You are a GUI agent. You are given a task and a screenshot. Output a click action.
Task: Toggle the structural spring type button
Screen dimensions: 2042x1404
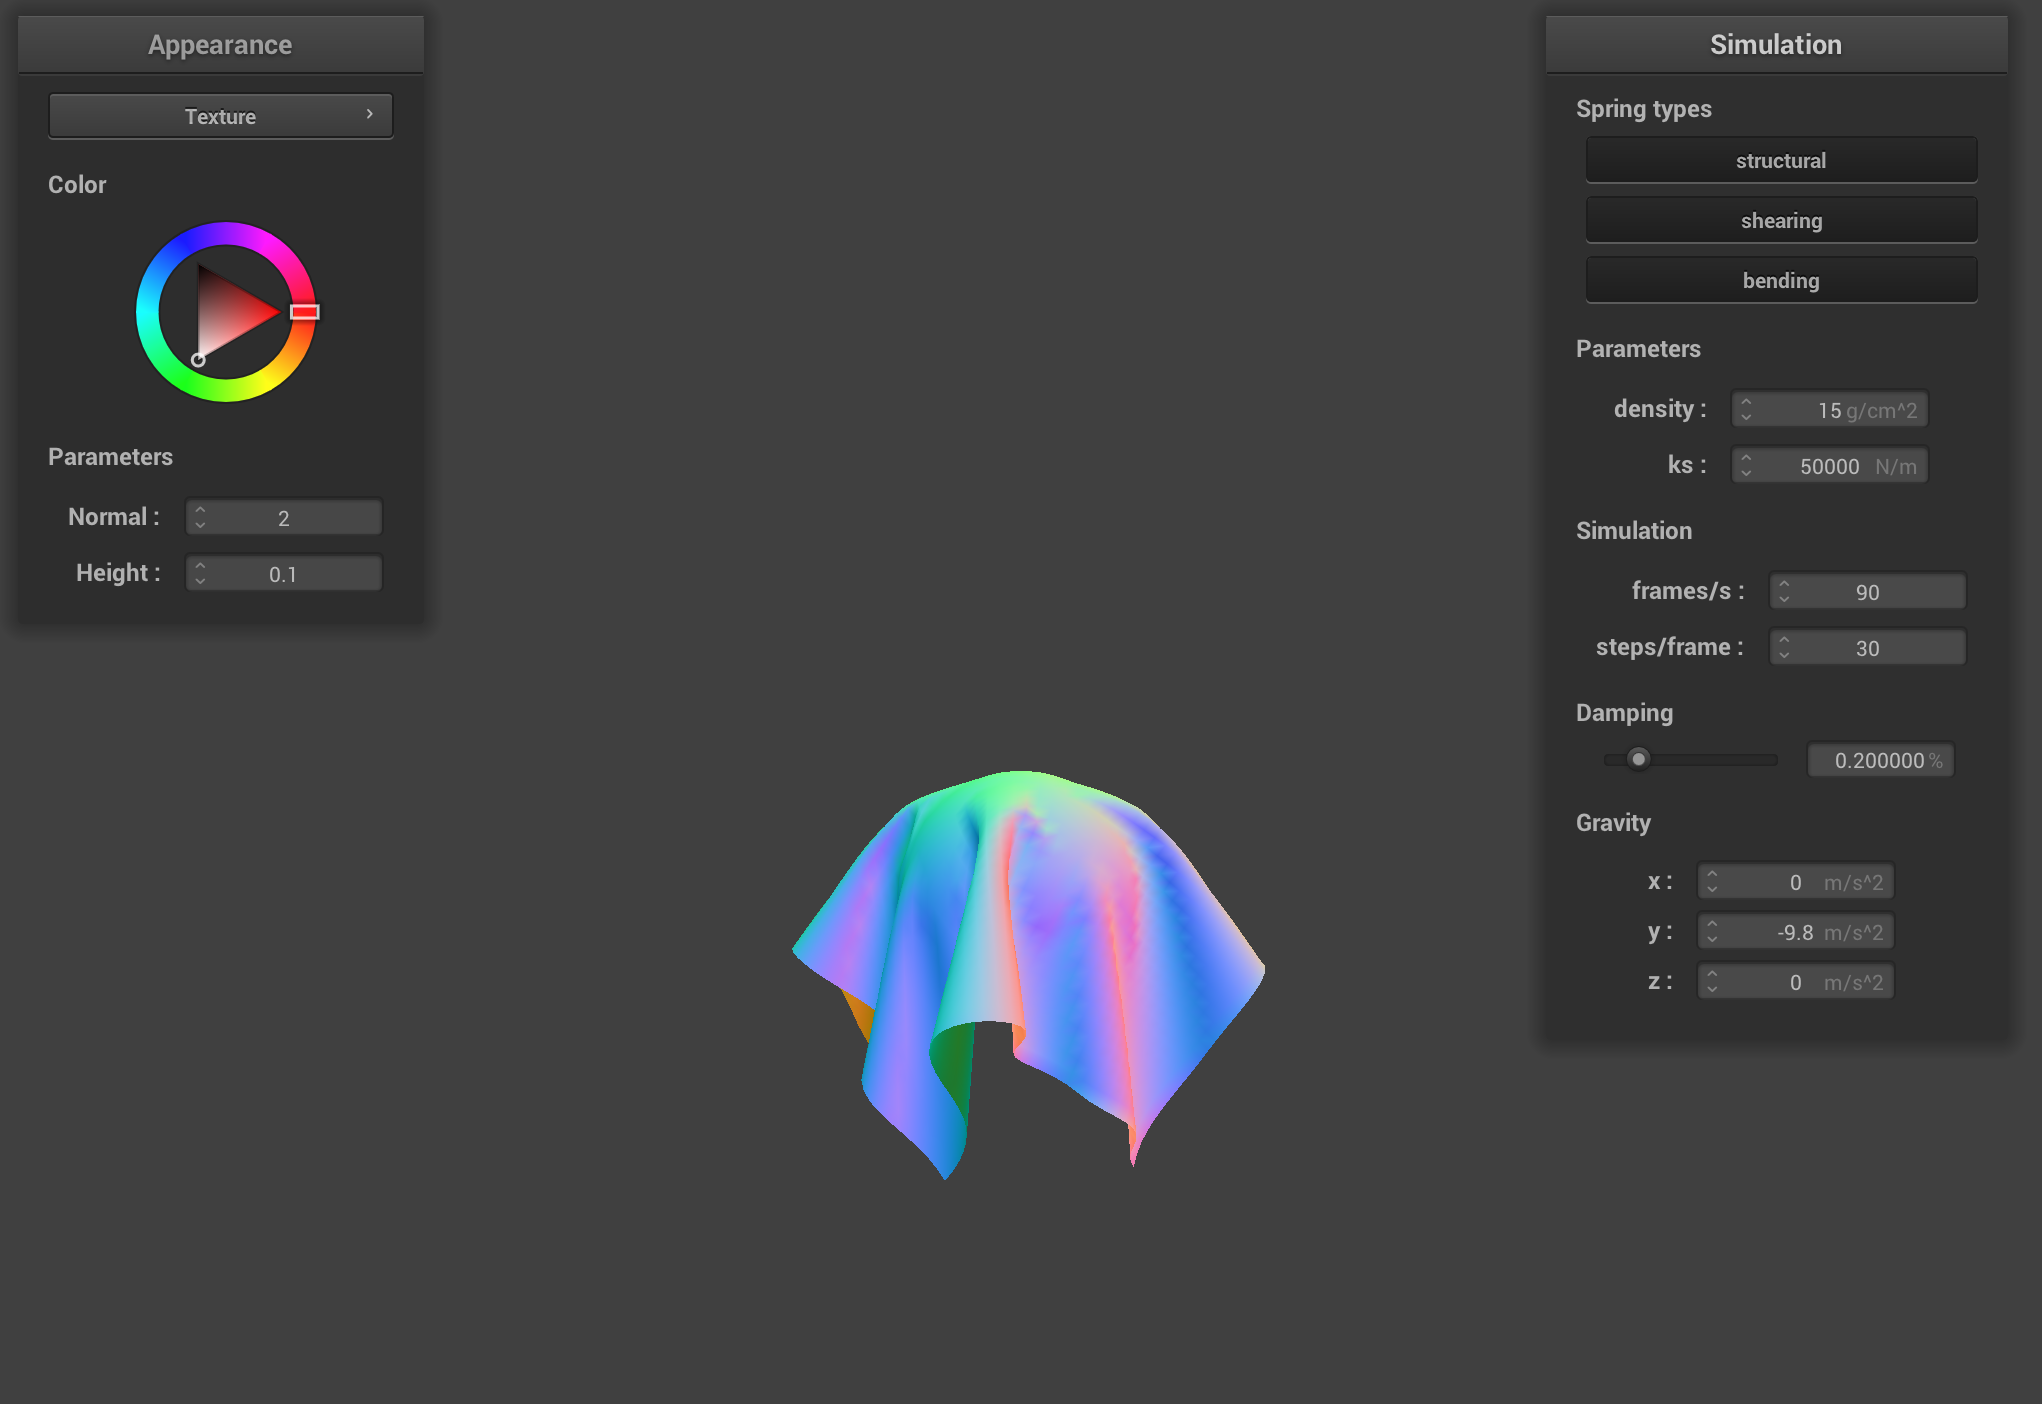click(1780, 161)
